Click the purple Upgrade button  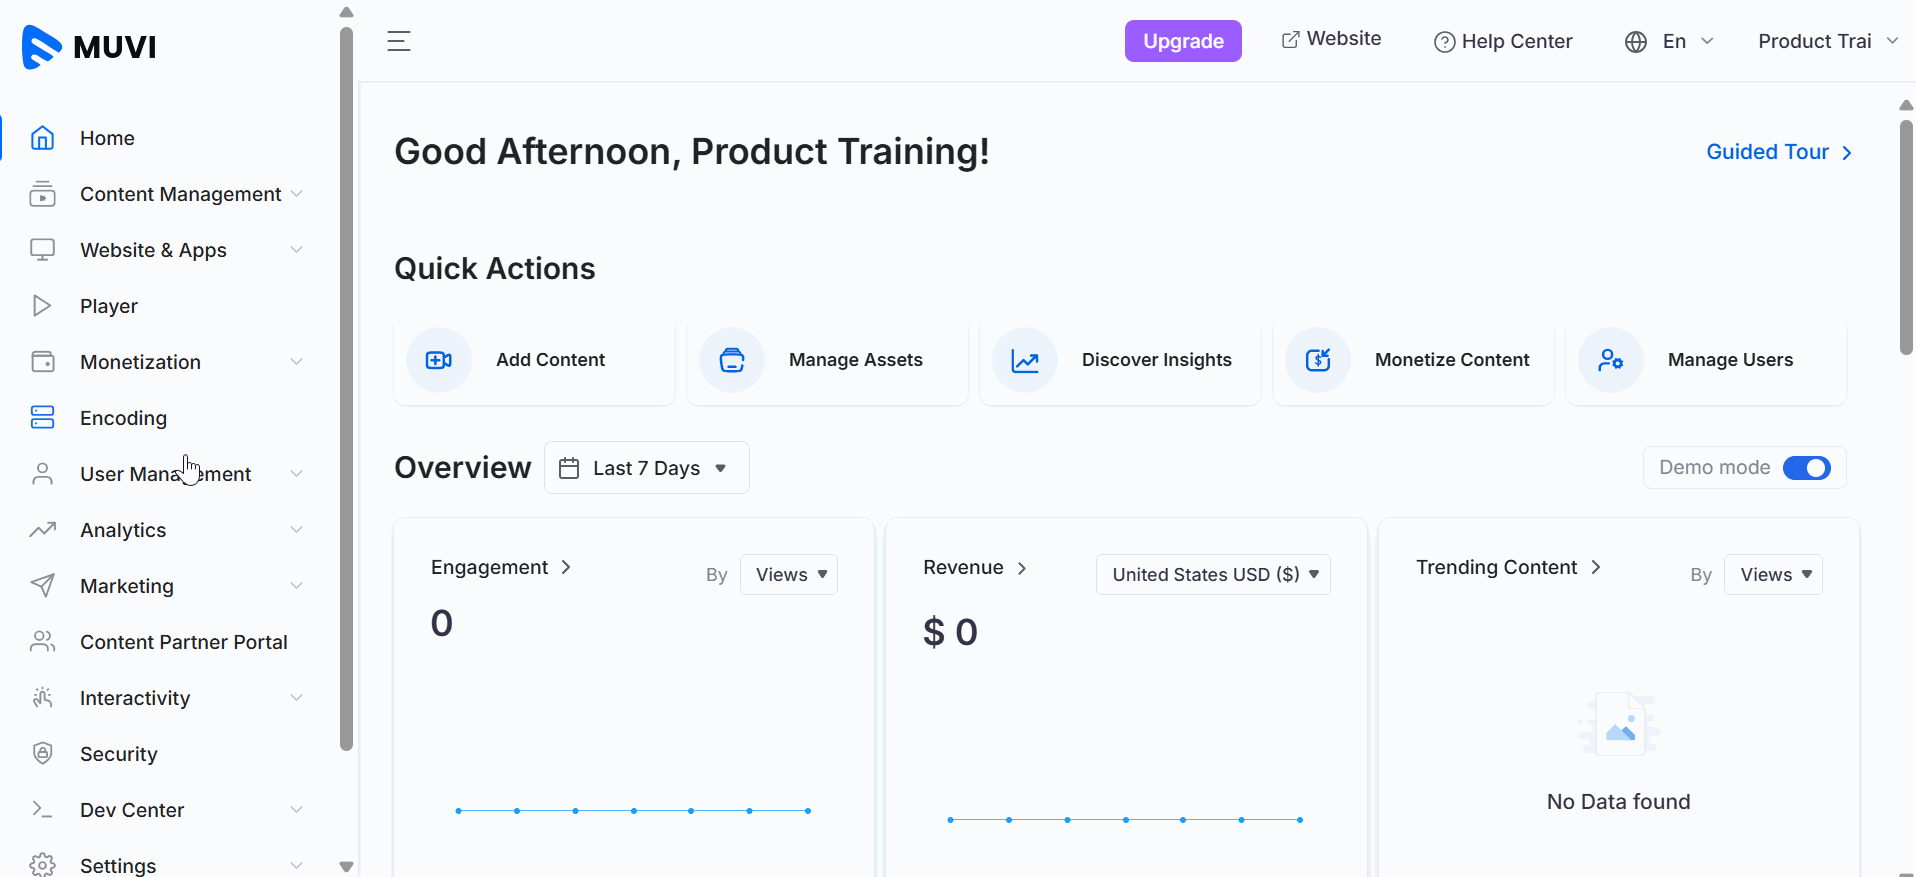(1183, 41)
